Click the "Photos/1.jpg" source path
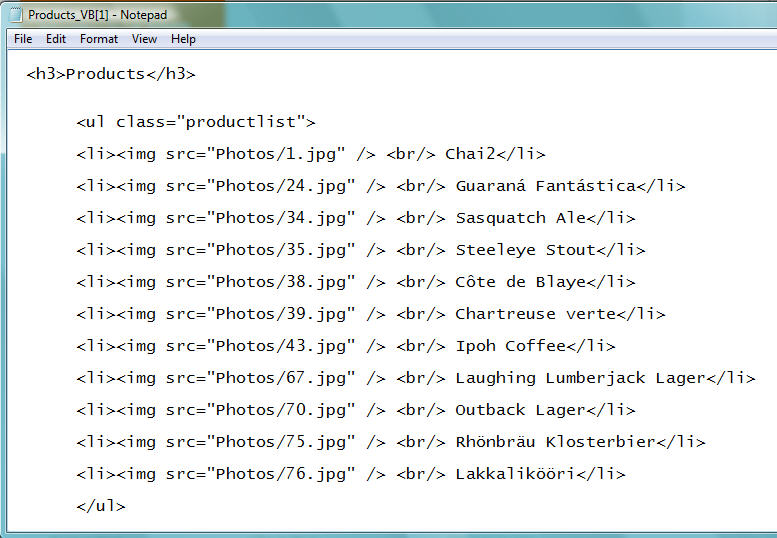Screen dimensions: 777x538 [x=276, y=154]
